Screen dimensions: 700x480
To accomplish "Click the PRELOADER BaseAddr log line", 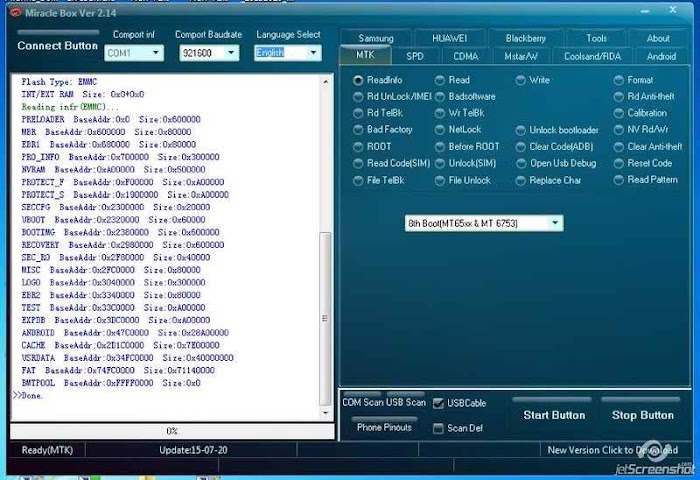I will click(111, 120).
